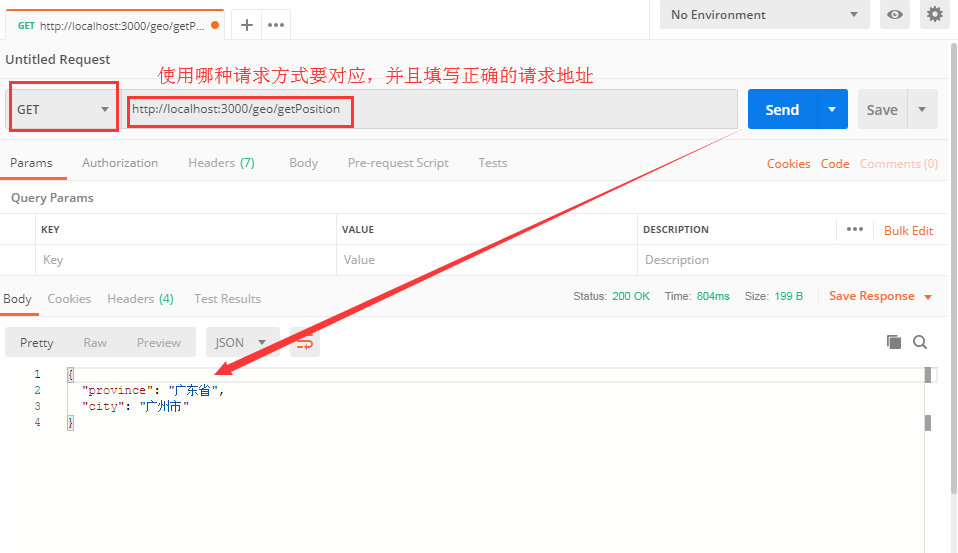Click the query param Value field
Screen dimensions: 958x553
[487, 260]
